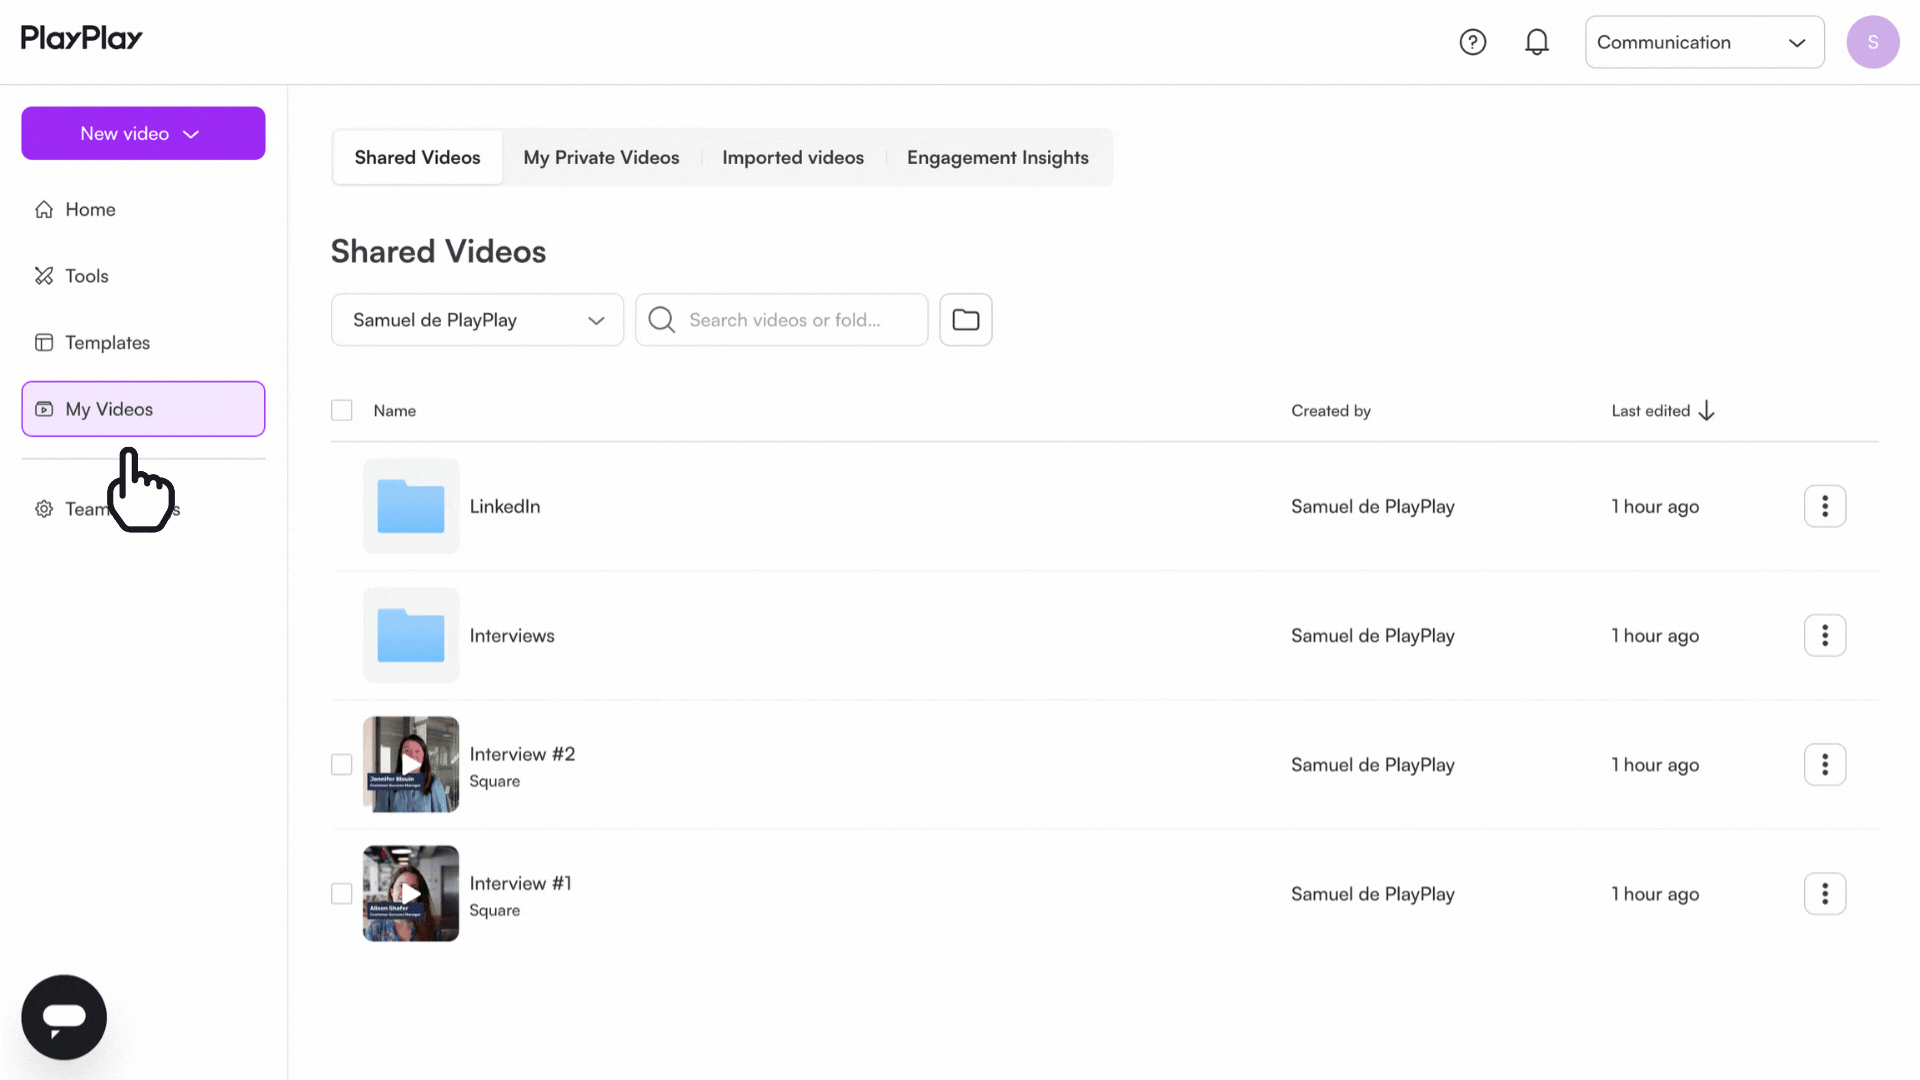Click Samuel de PlayPlay in Interview #1 row
1920x1080 pixels.
pyautogui.click(x=1373, y=895)
